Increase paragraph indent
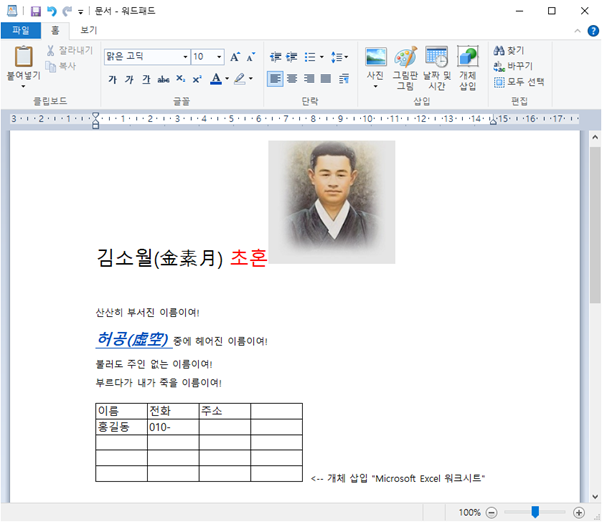 [291, 57]
